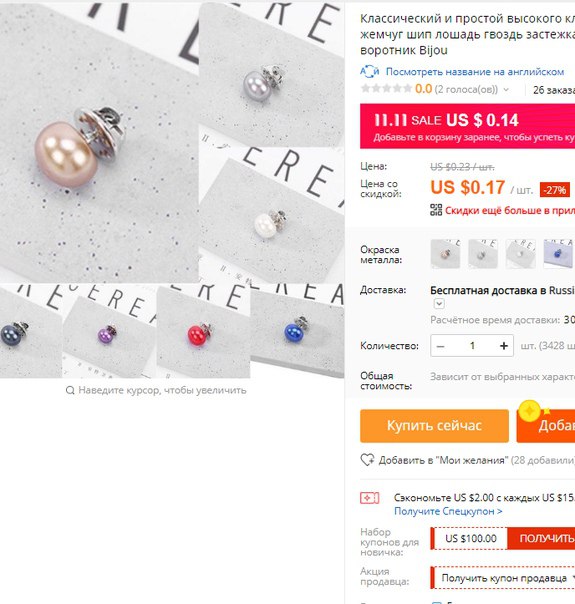575x604 pixels.
Task: Decrease quantity with the minus button
Action: (441, 346)
